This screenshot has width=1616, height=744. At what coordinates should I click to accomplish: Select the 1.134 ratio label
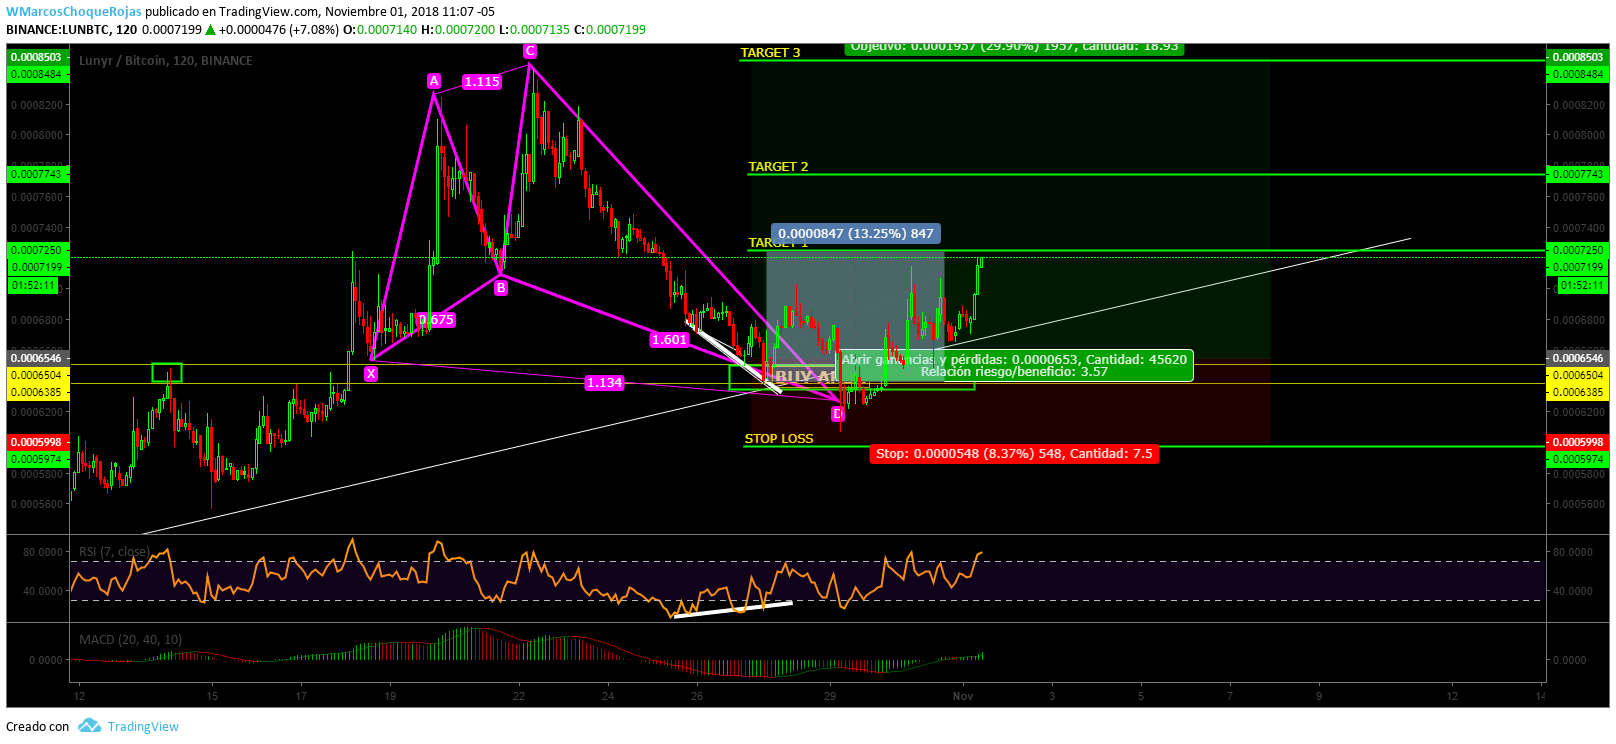(x=604, y=383)
